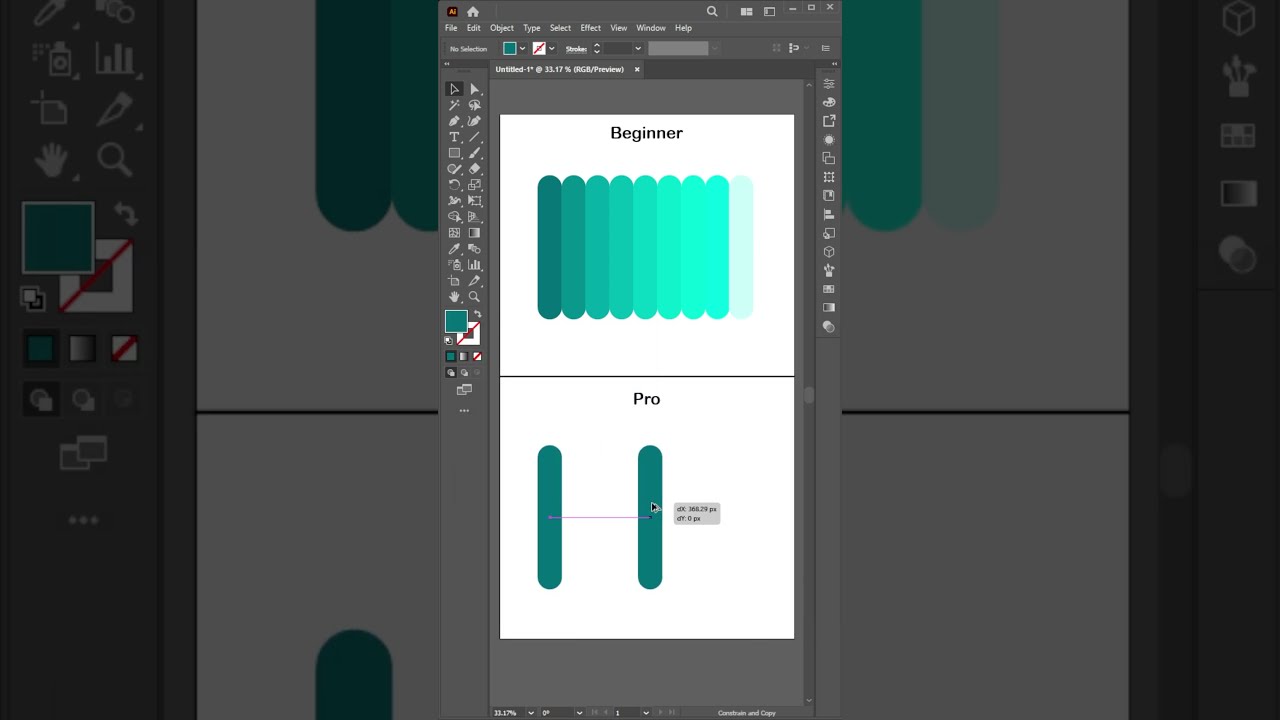This screenshot has height=720, width=1280.
Task: Select the Paintbrush tool
Action: [x=474, y=153]
